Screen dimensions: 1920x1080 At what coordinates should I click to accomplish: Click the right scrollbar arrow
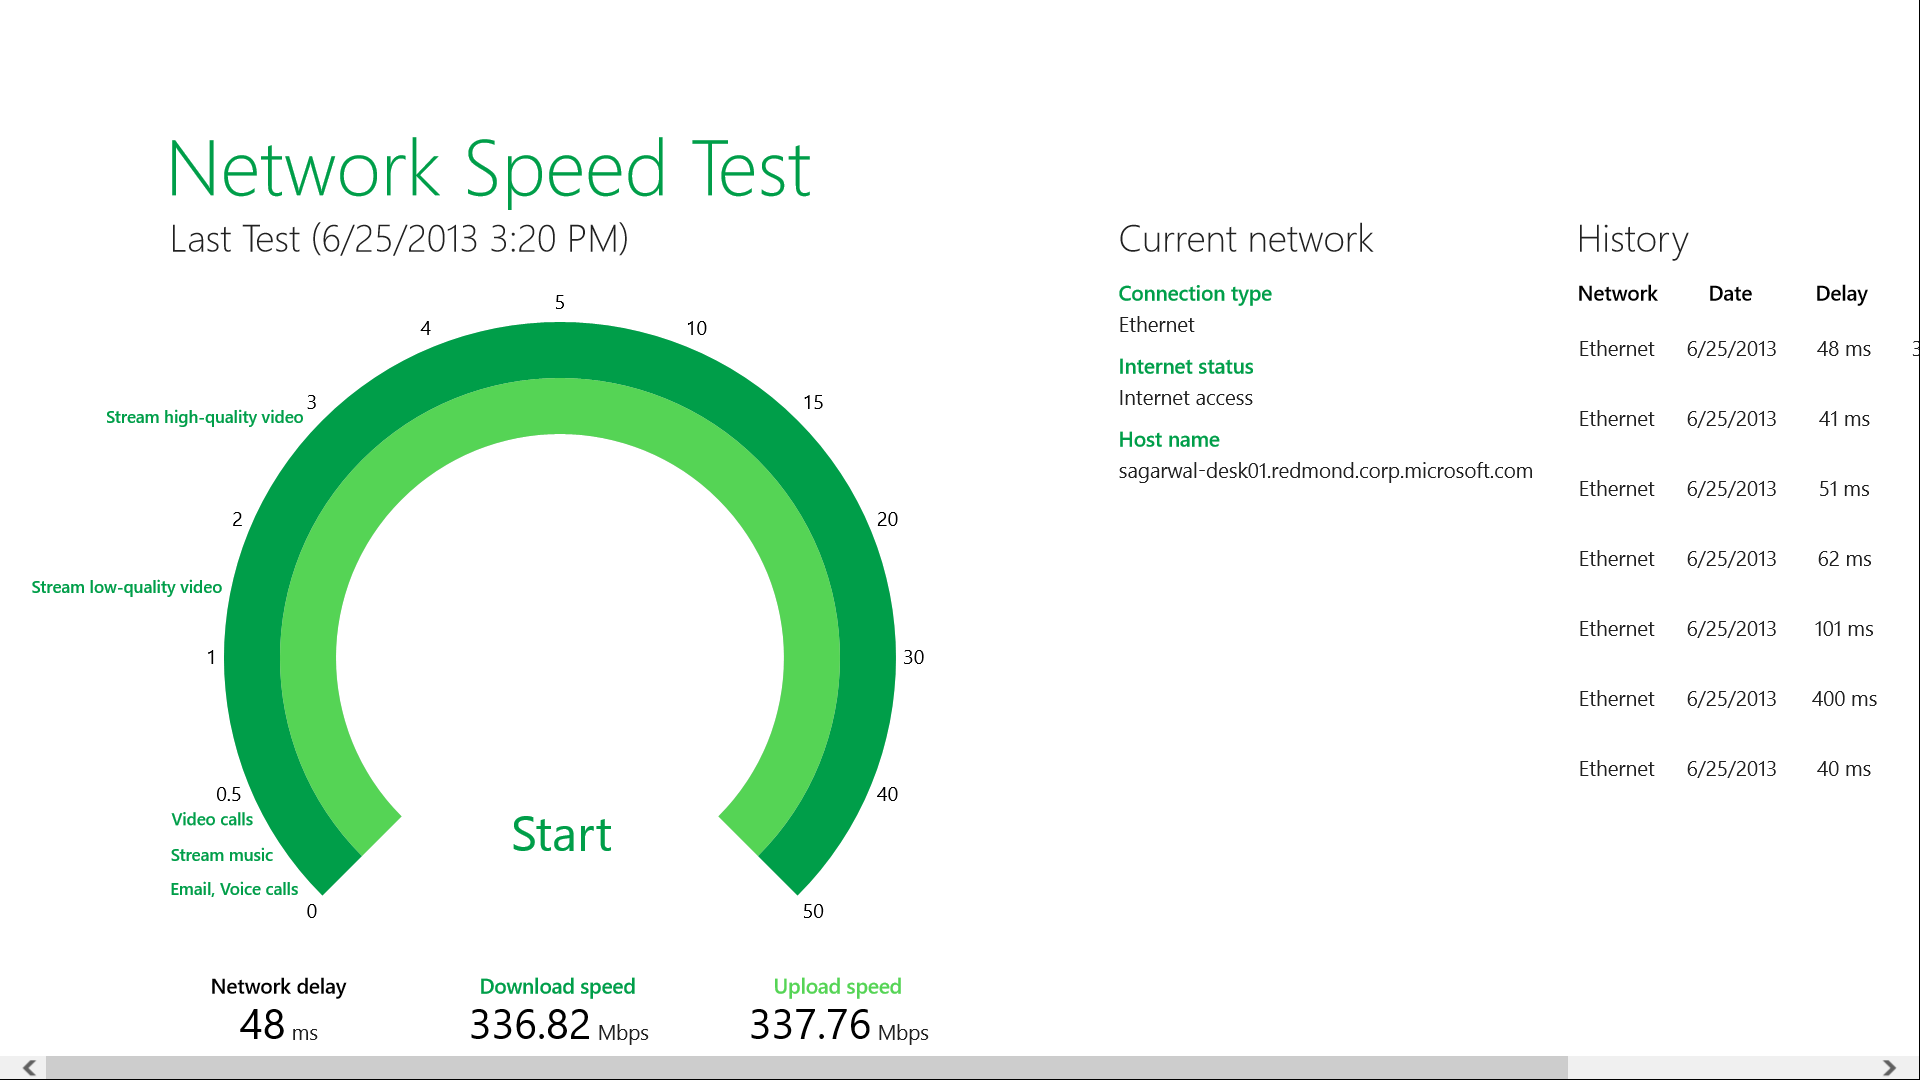[1889, 1068]
